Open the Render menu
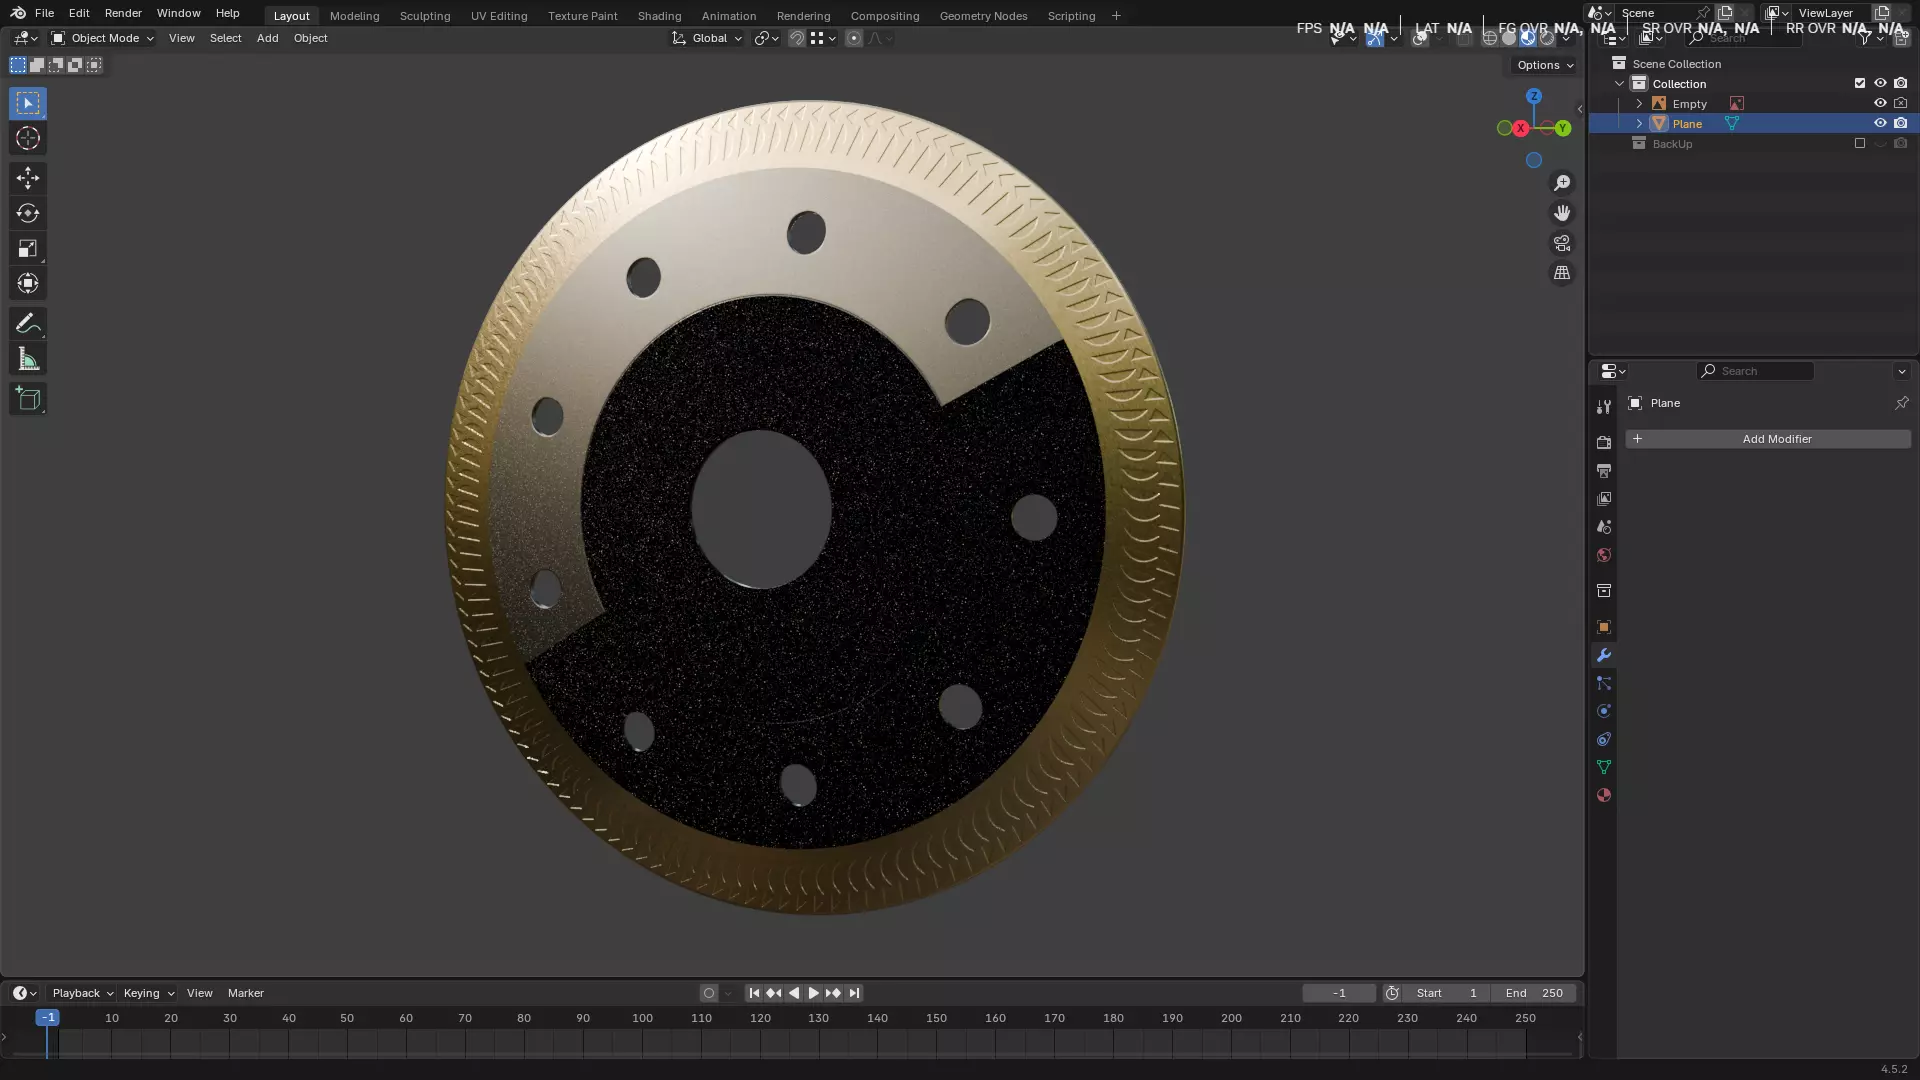Viewport: 1920px width, 1080px height. coord(123,13)
